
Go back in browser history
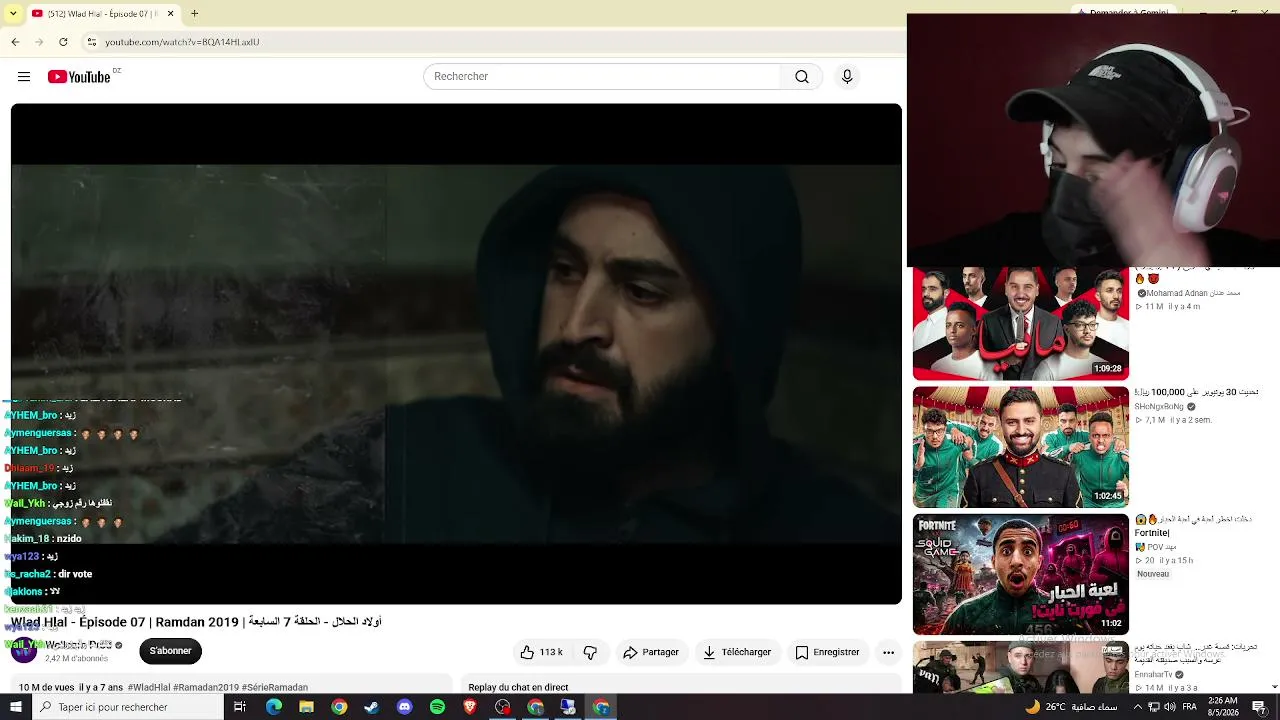(15, 42)
